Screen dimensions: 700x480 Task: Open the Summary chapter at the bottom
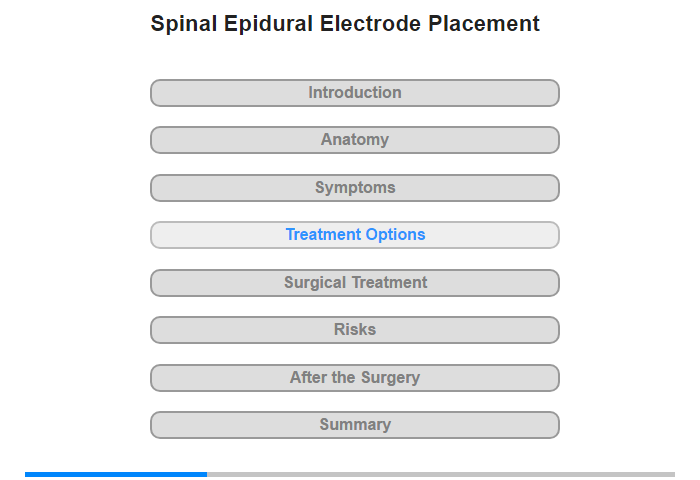[354, 425]
